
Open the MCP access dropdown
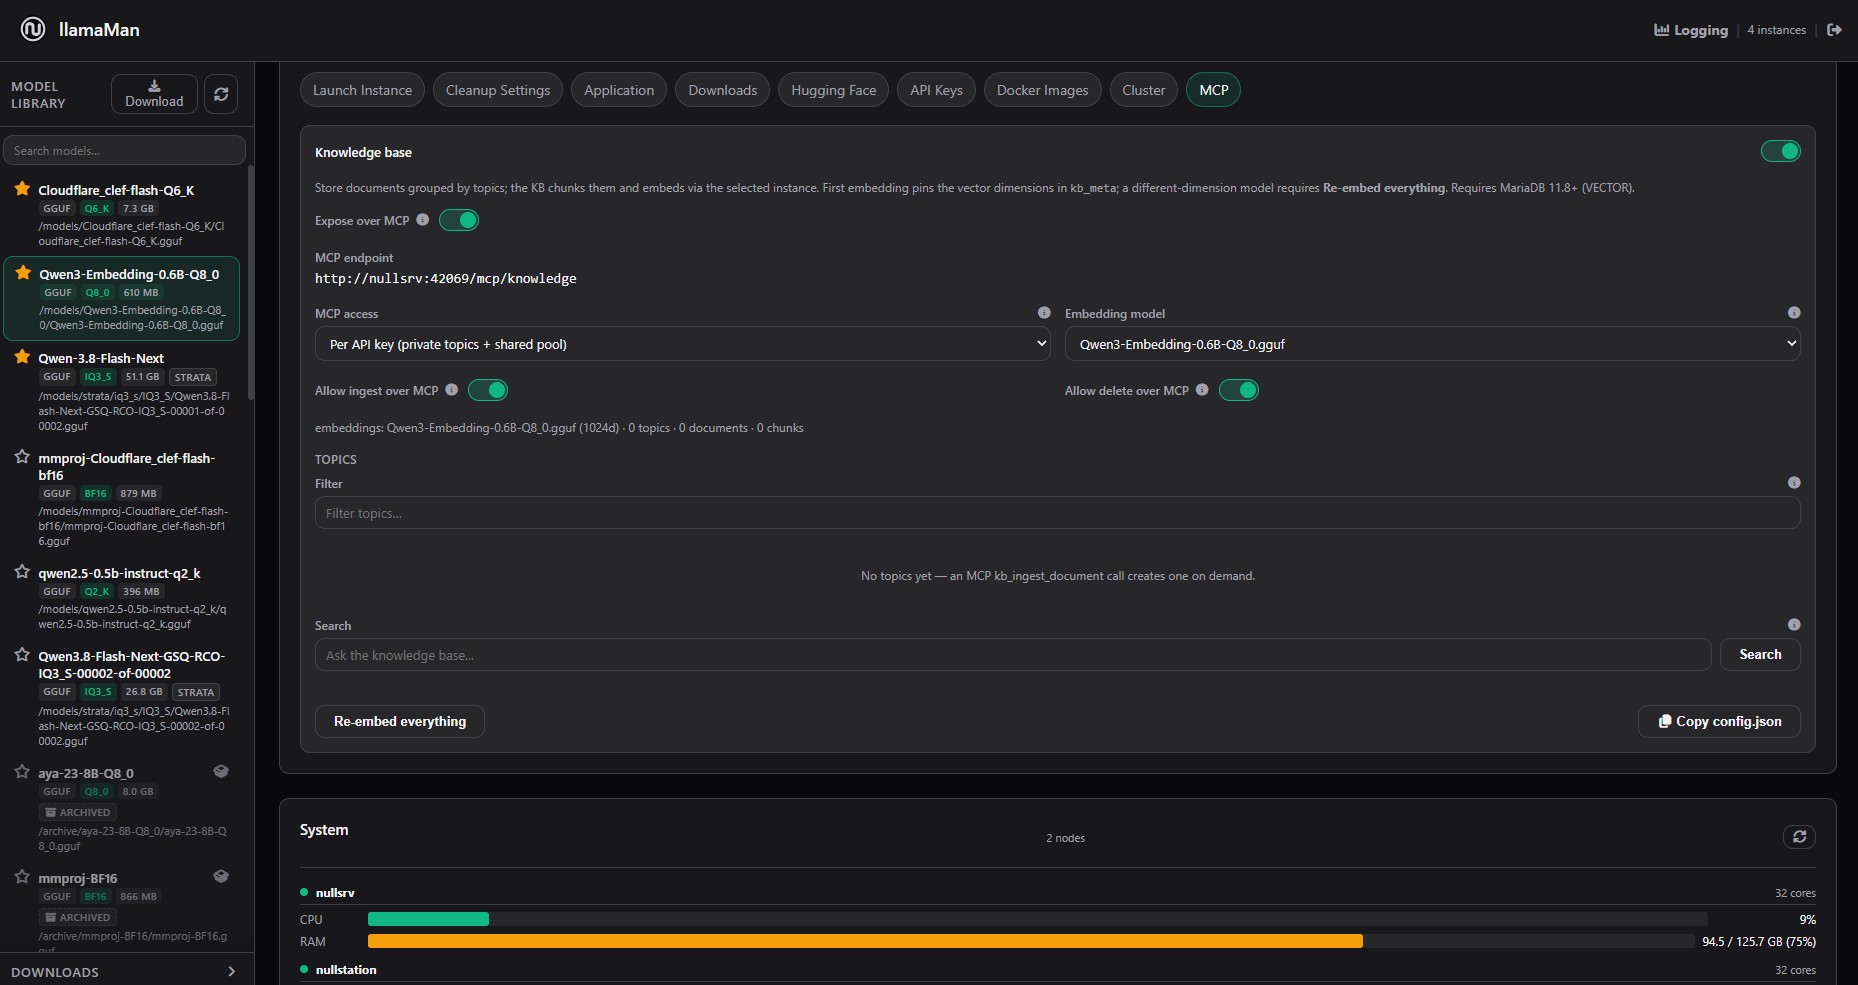683,344
